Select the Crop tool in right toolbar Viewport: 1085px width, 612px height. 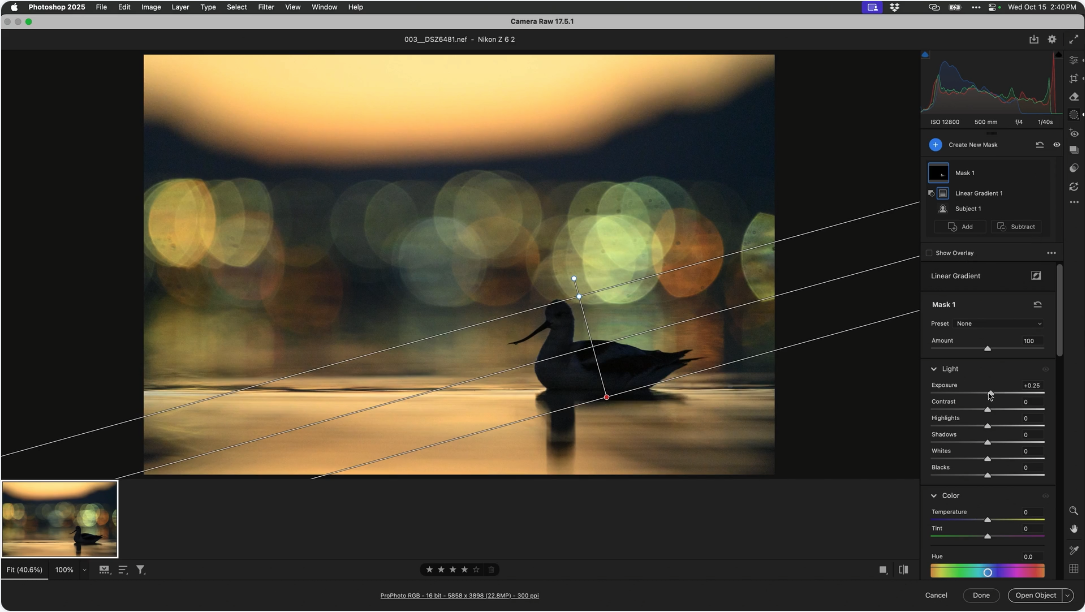point(1074,78)
